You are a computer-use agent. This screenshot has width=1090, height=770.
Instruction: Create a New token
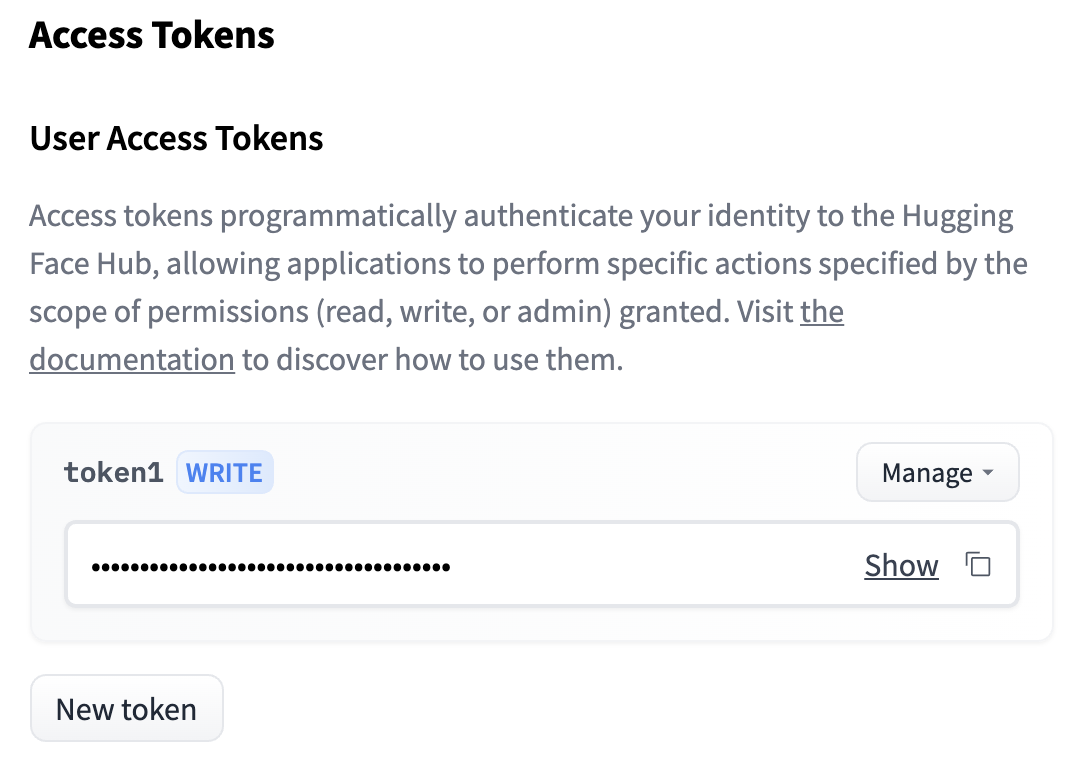(x=127, y=709)
